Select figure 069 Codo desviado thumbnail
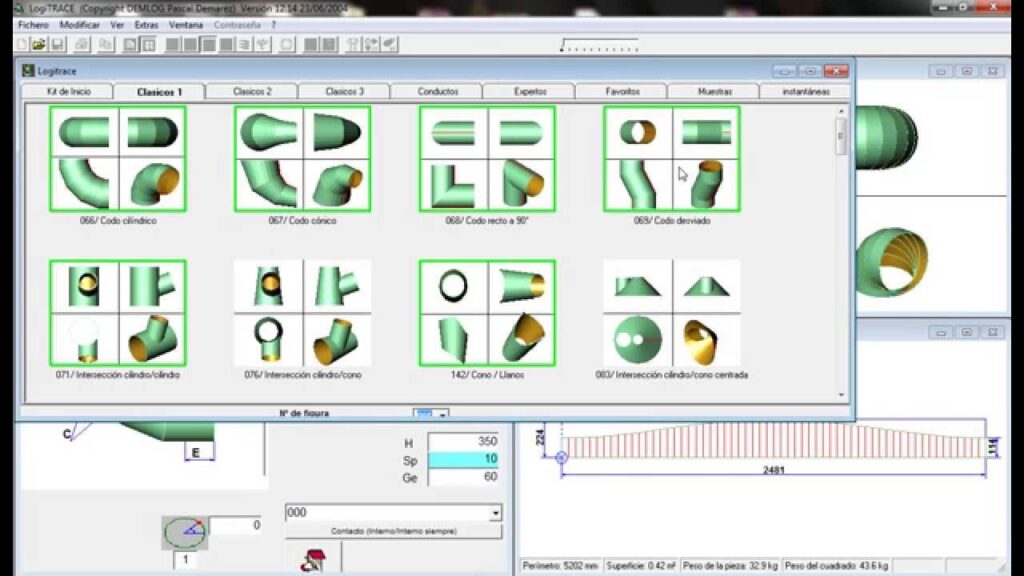The height and width of the screenshot is (576, 1024). [672, 159]
